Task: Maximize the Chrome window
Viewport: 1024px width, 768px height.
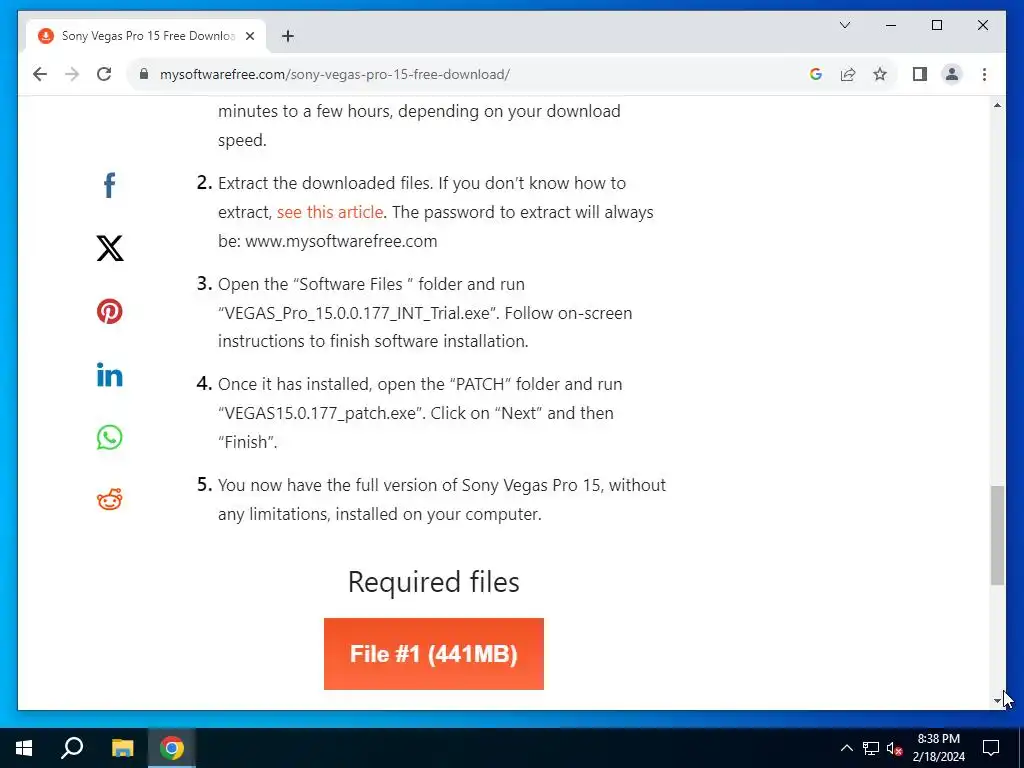Action: [x=937, y=25]
